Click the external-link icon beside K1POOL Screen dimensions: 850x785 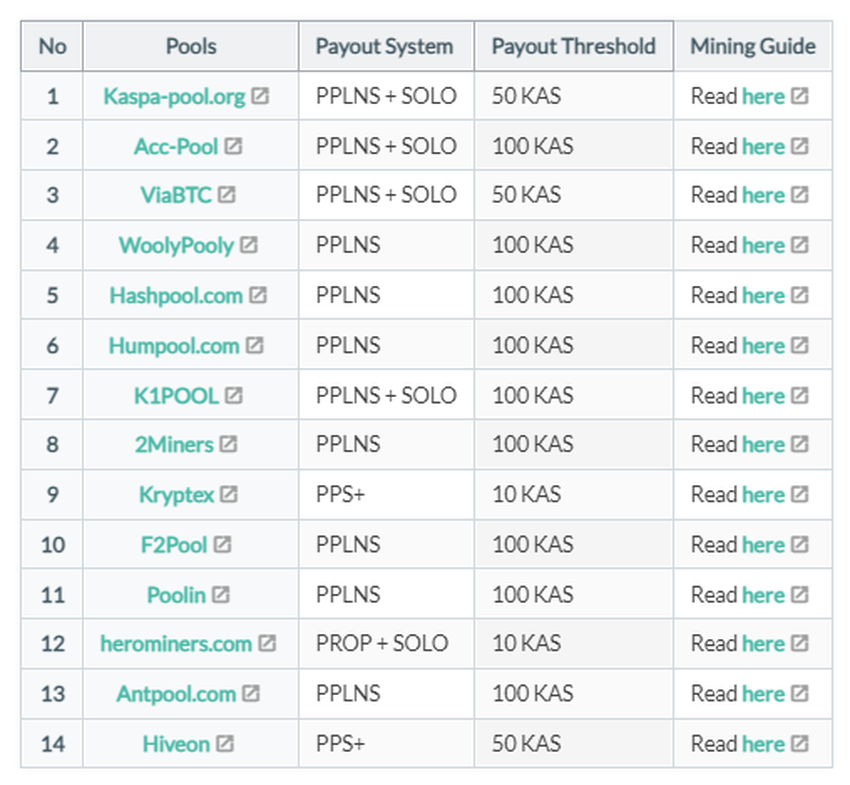(234, 395)
